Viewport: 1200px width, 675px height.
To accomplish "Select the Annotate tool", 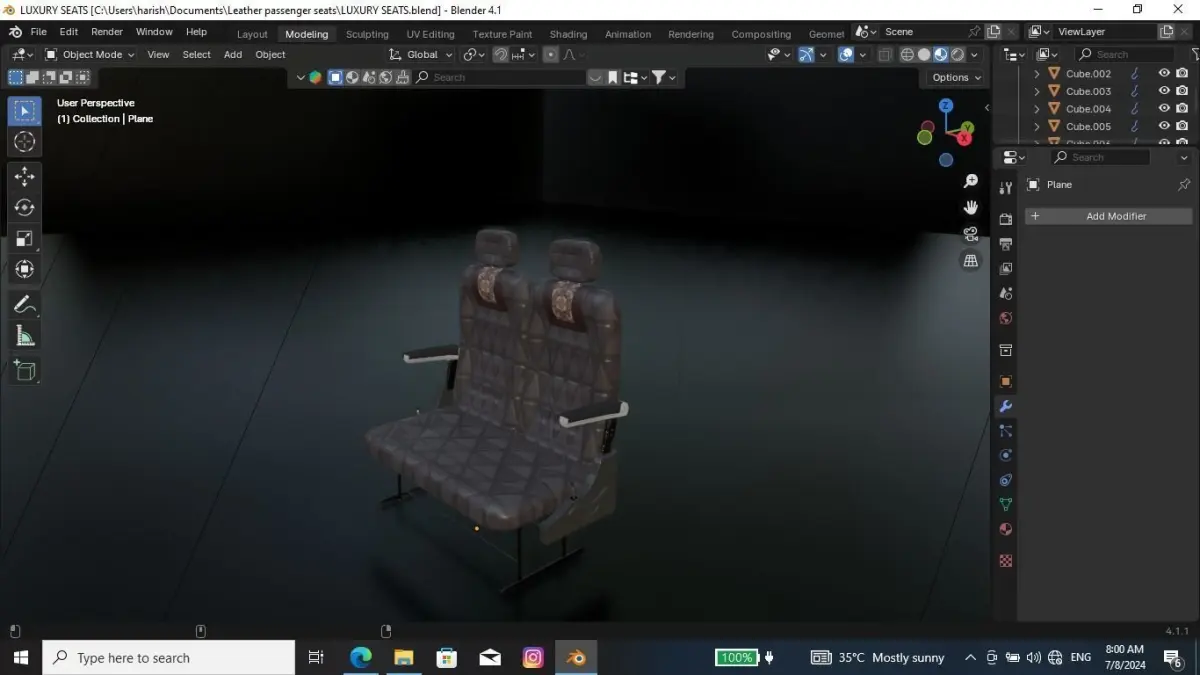I will [x=25, y=305].
